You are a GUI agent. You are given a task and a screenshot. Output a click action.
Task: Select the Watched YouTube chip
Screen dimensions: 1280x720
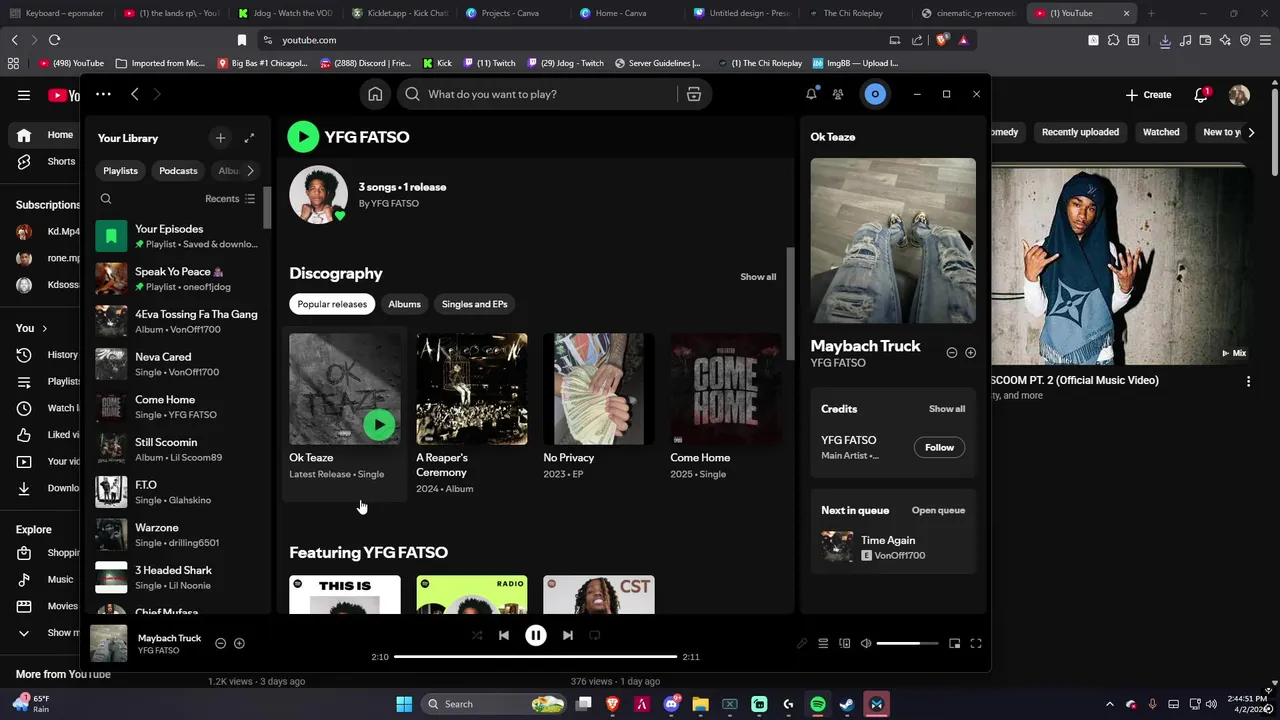coord(1161,132)
